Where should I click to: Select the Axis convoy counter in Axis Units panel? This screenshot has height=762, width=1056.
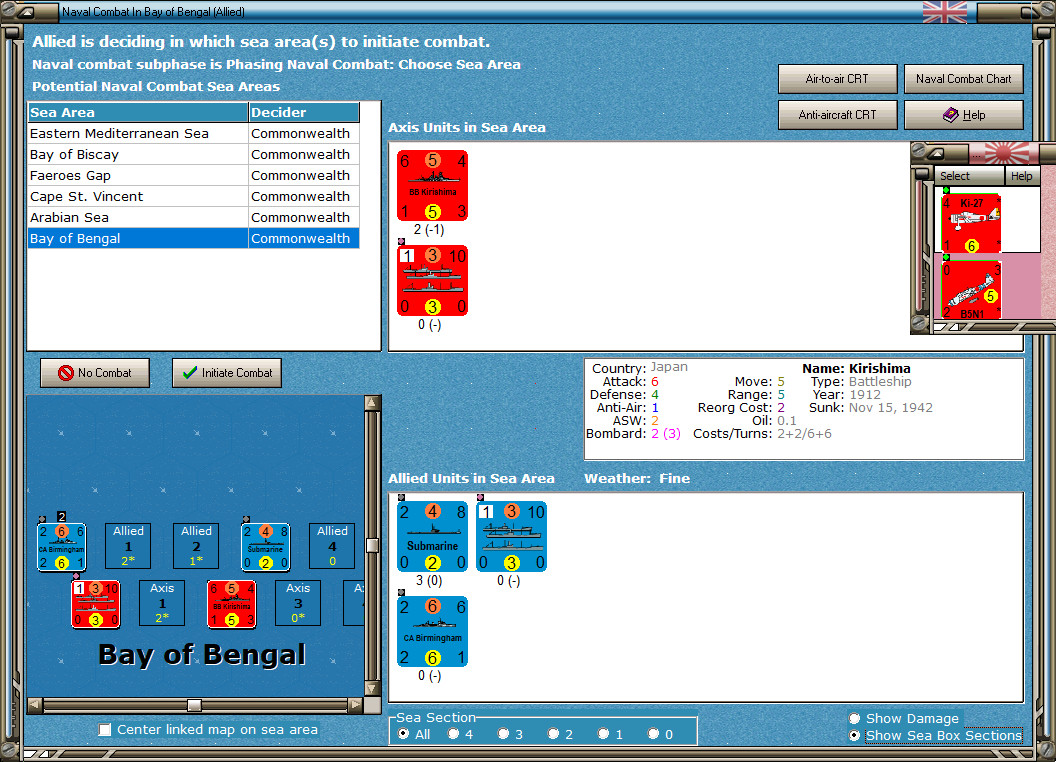pos(432,280)
